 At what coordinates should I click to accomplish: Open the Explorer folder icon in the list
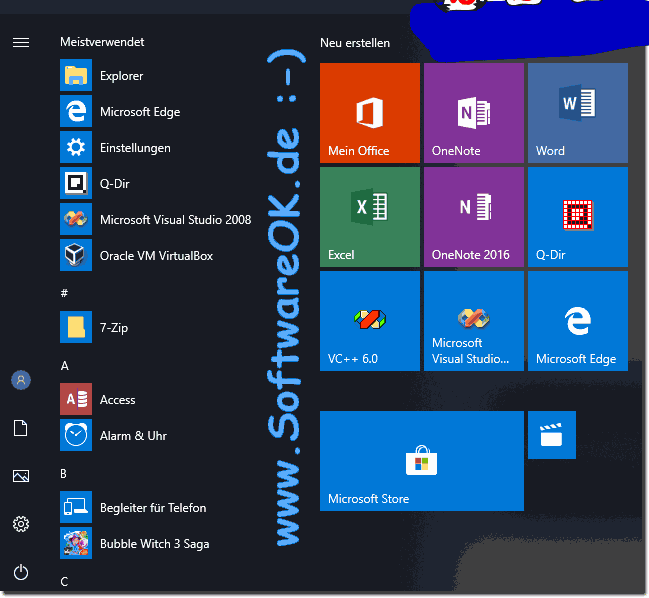click(76, 75)
